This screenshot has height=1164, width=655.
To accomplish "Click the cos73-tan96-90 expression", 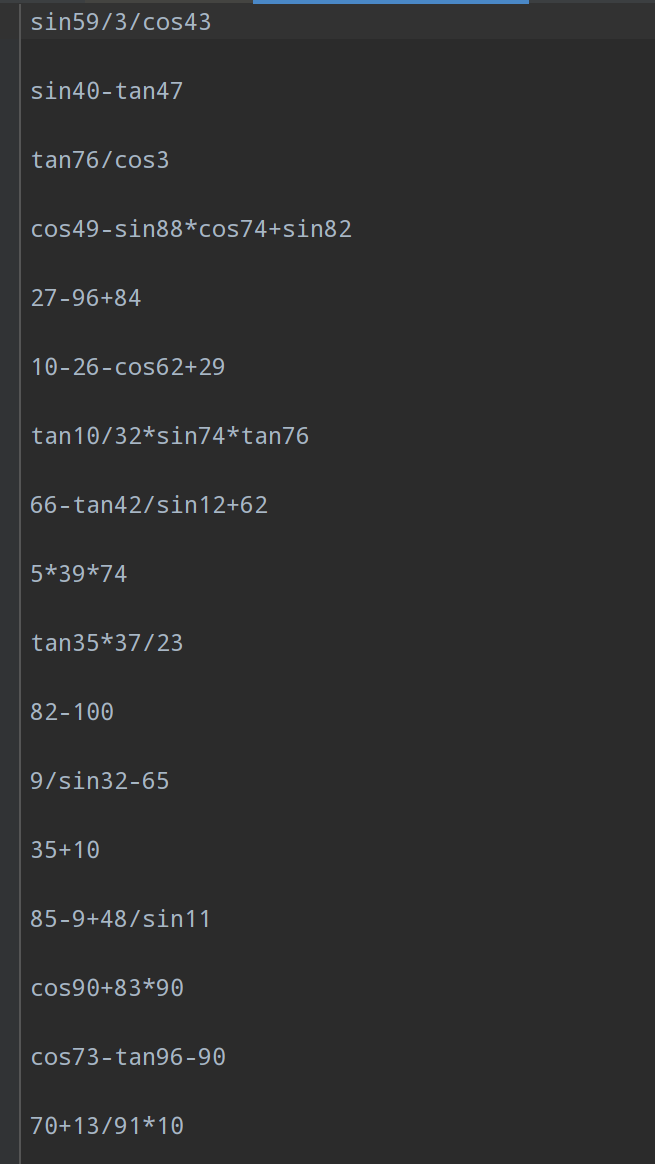I will [128, 1057].
